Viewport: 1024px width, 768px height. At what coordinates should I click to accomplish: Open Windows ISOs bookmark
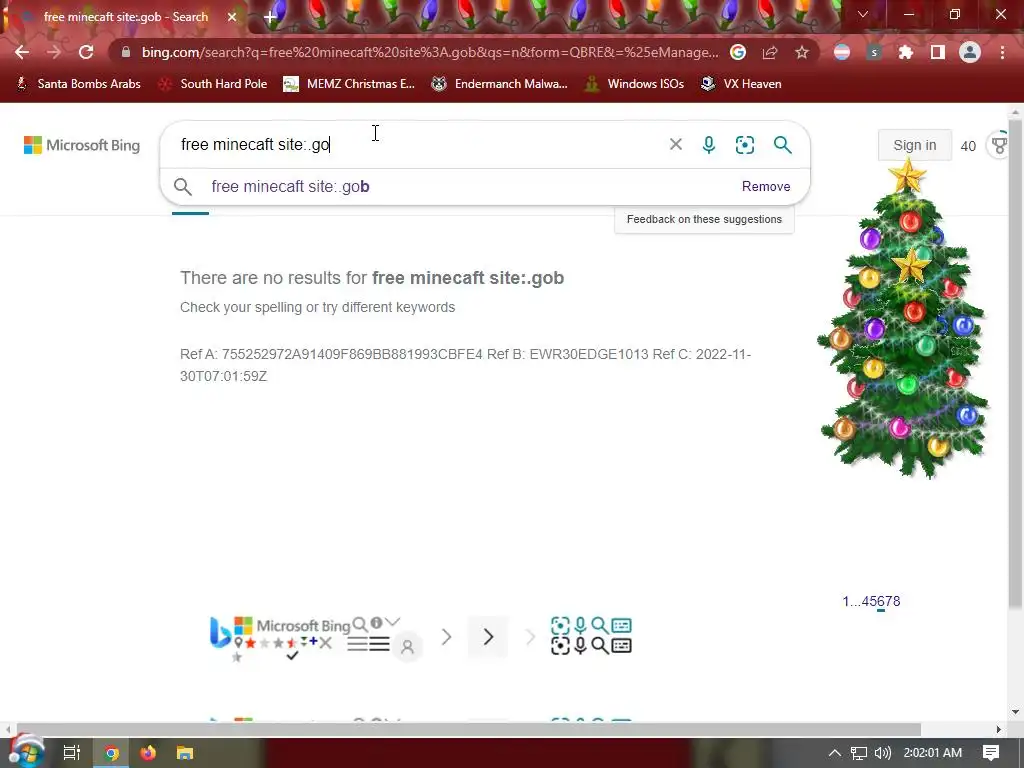tap(635, 84)
